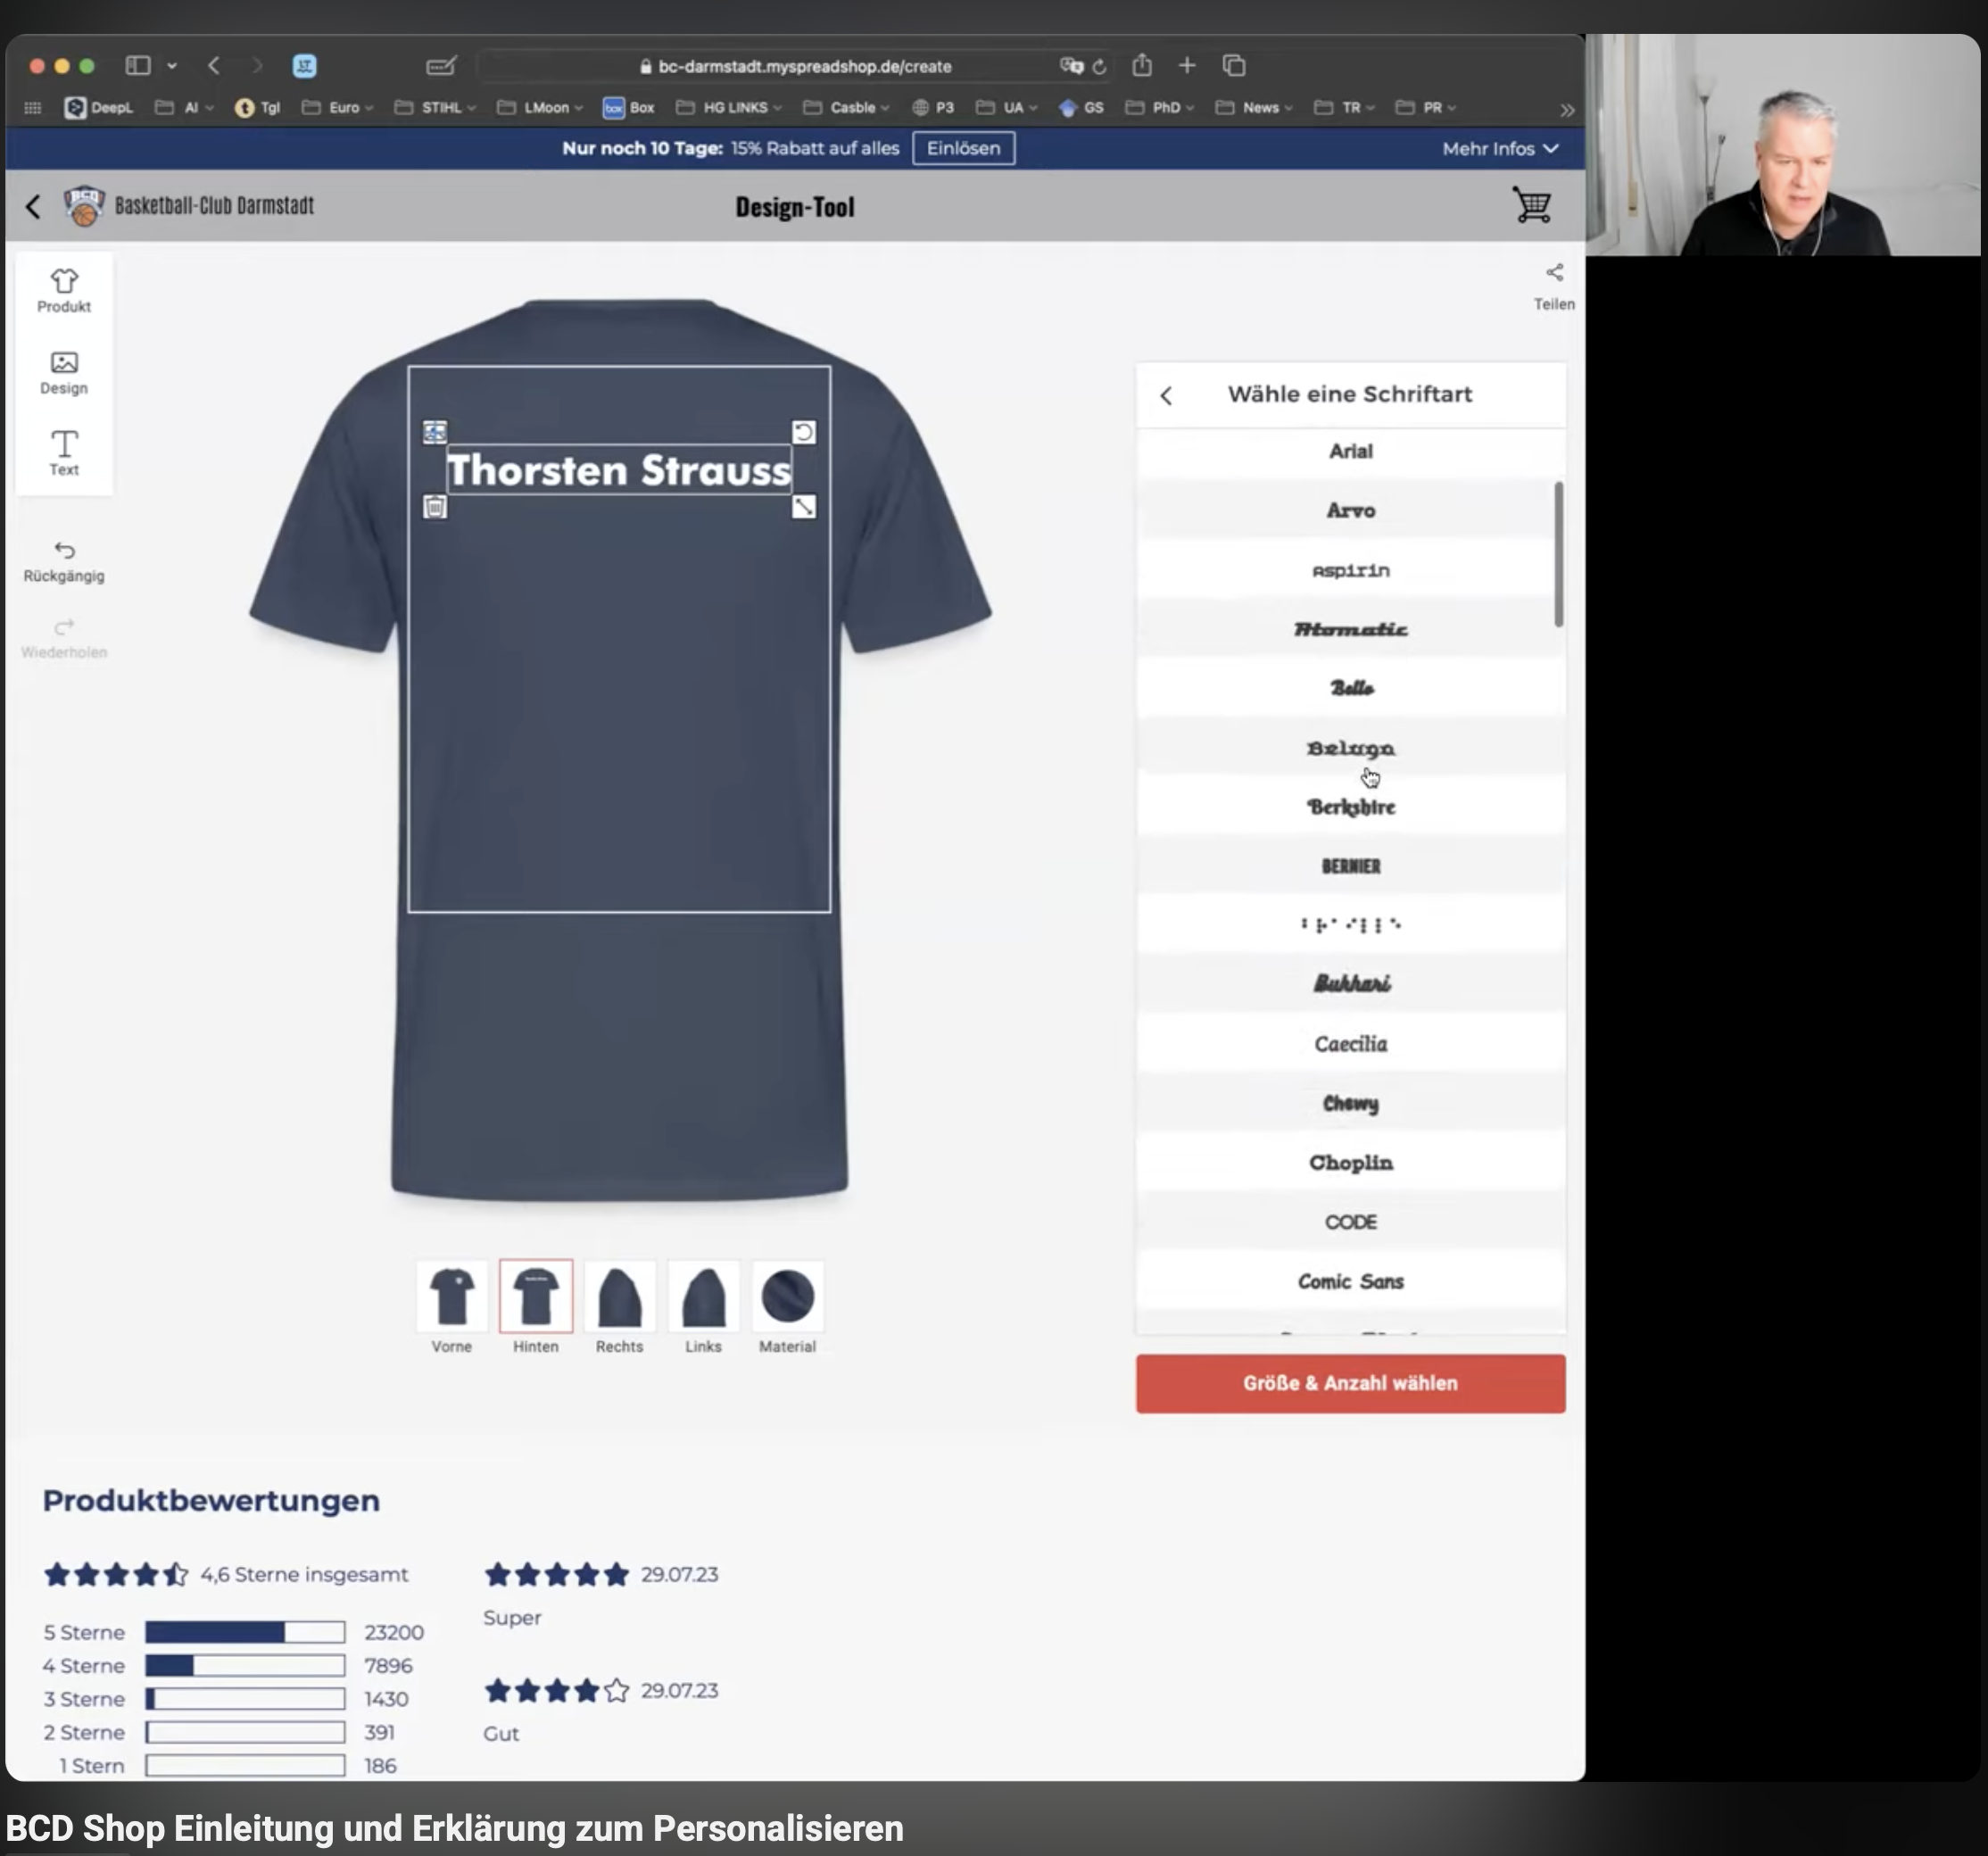Click the Rückgängig undo icon
1988x1856 pixels.
pyautogui.click(x=64, y=551)
